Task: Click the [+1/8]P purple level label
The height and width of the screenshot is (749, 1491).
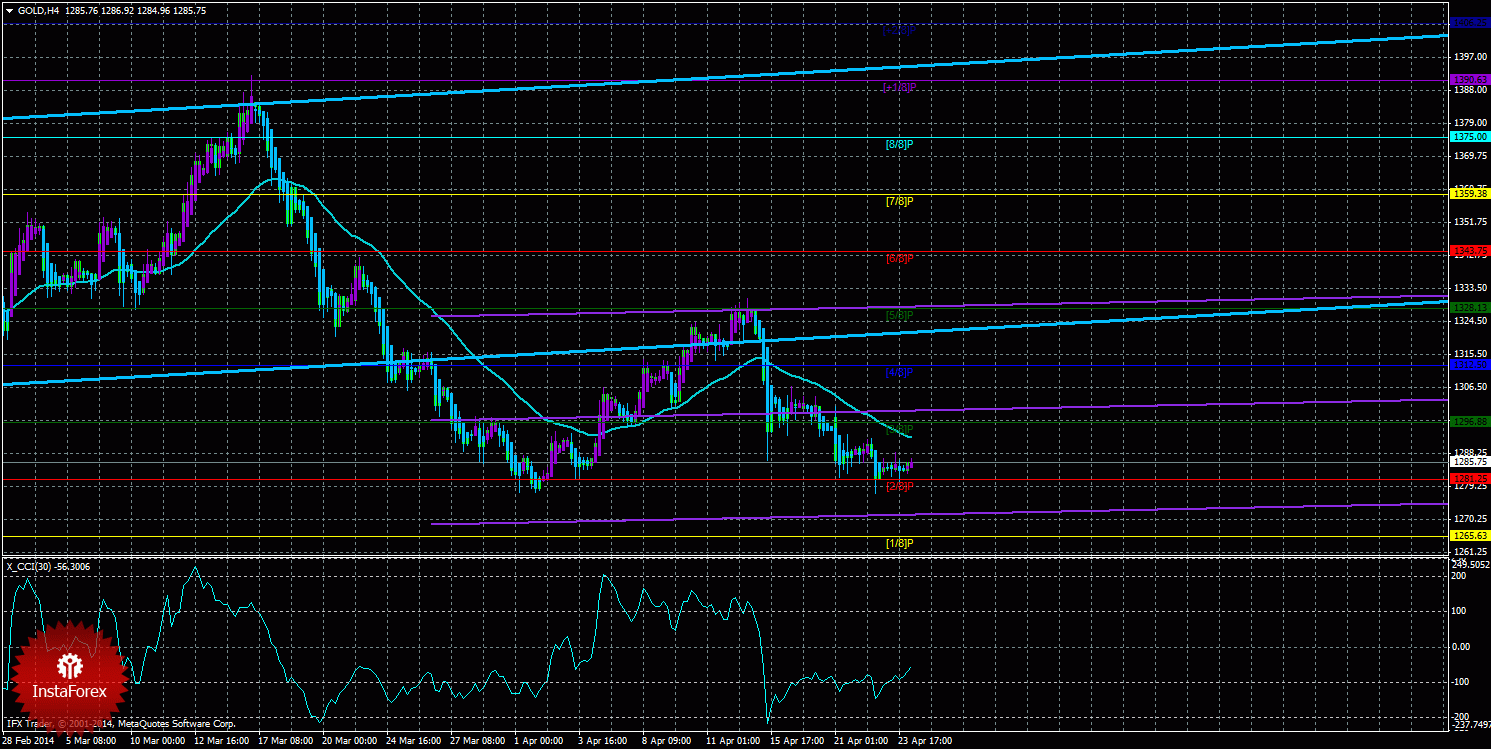Action: coord(899,87)
